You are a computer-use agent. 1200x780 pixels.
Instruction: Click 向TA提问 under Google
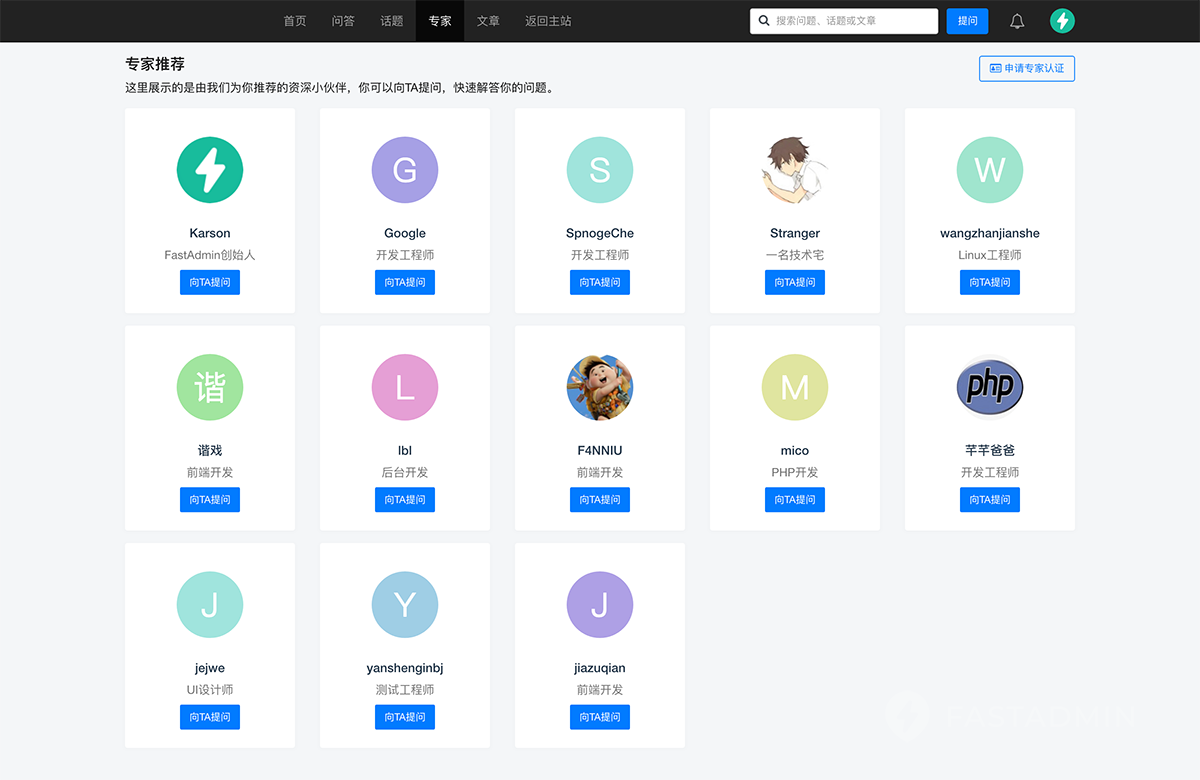click(x=405, y=282)
